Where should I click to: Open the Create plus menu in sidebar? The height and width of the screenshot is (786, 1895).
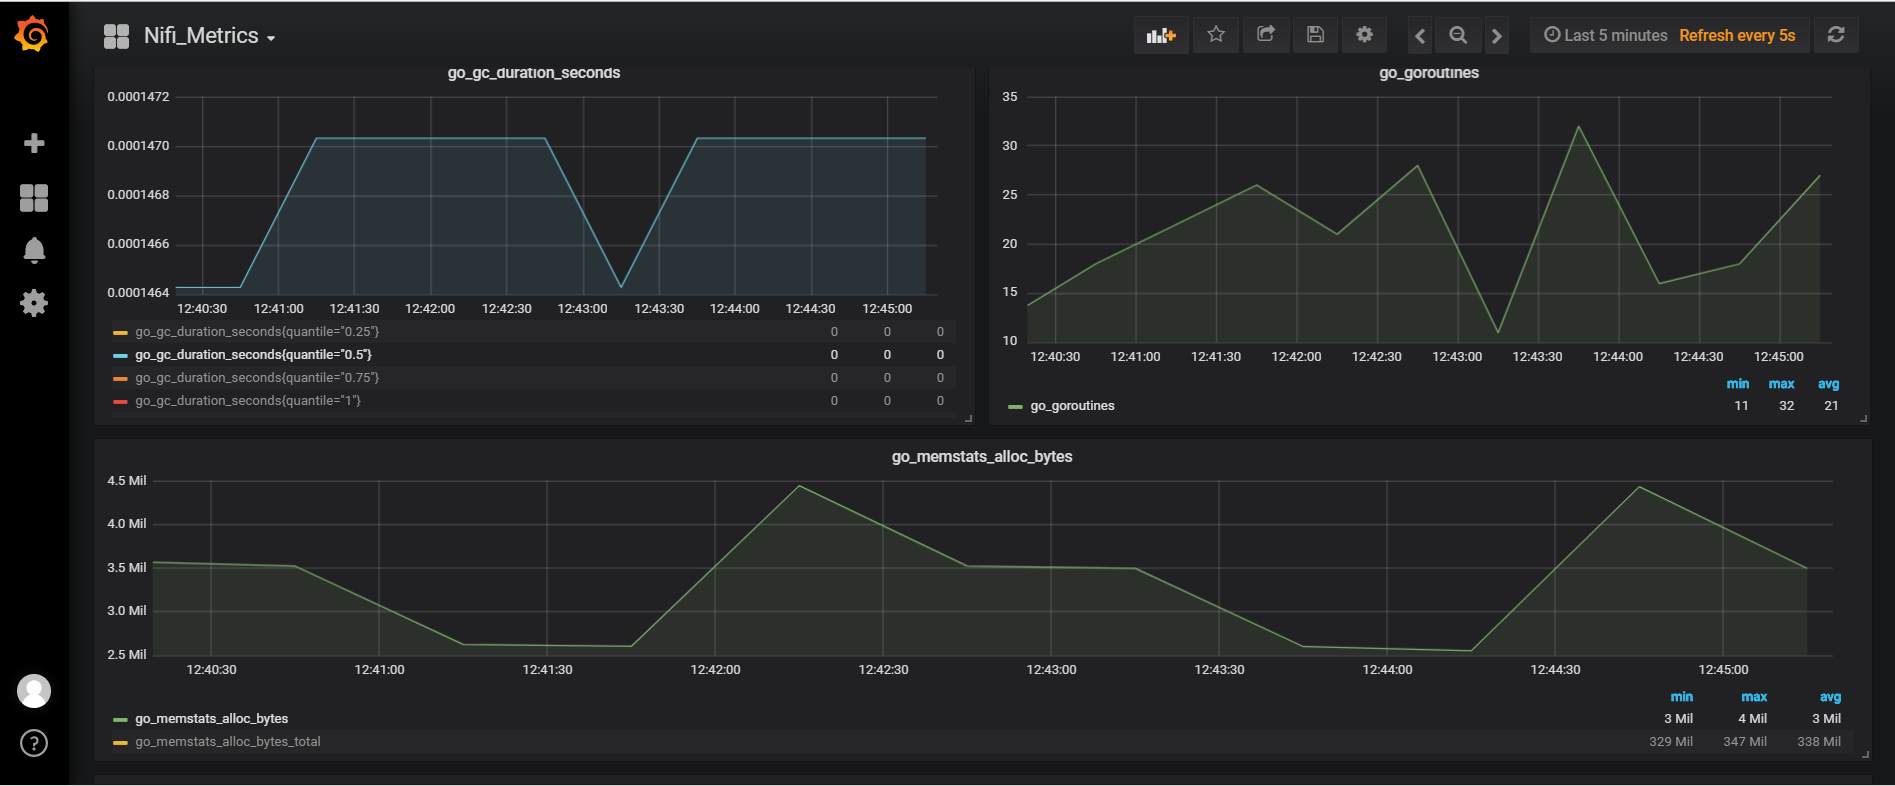pos(34,144)
